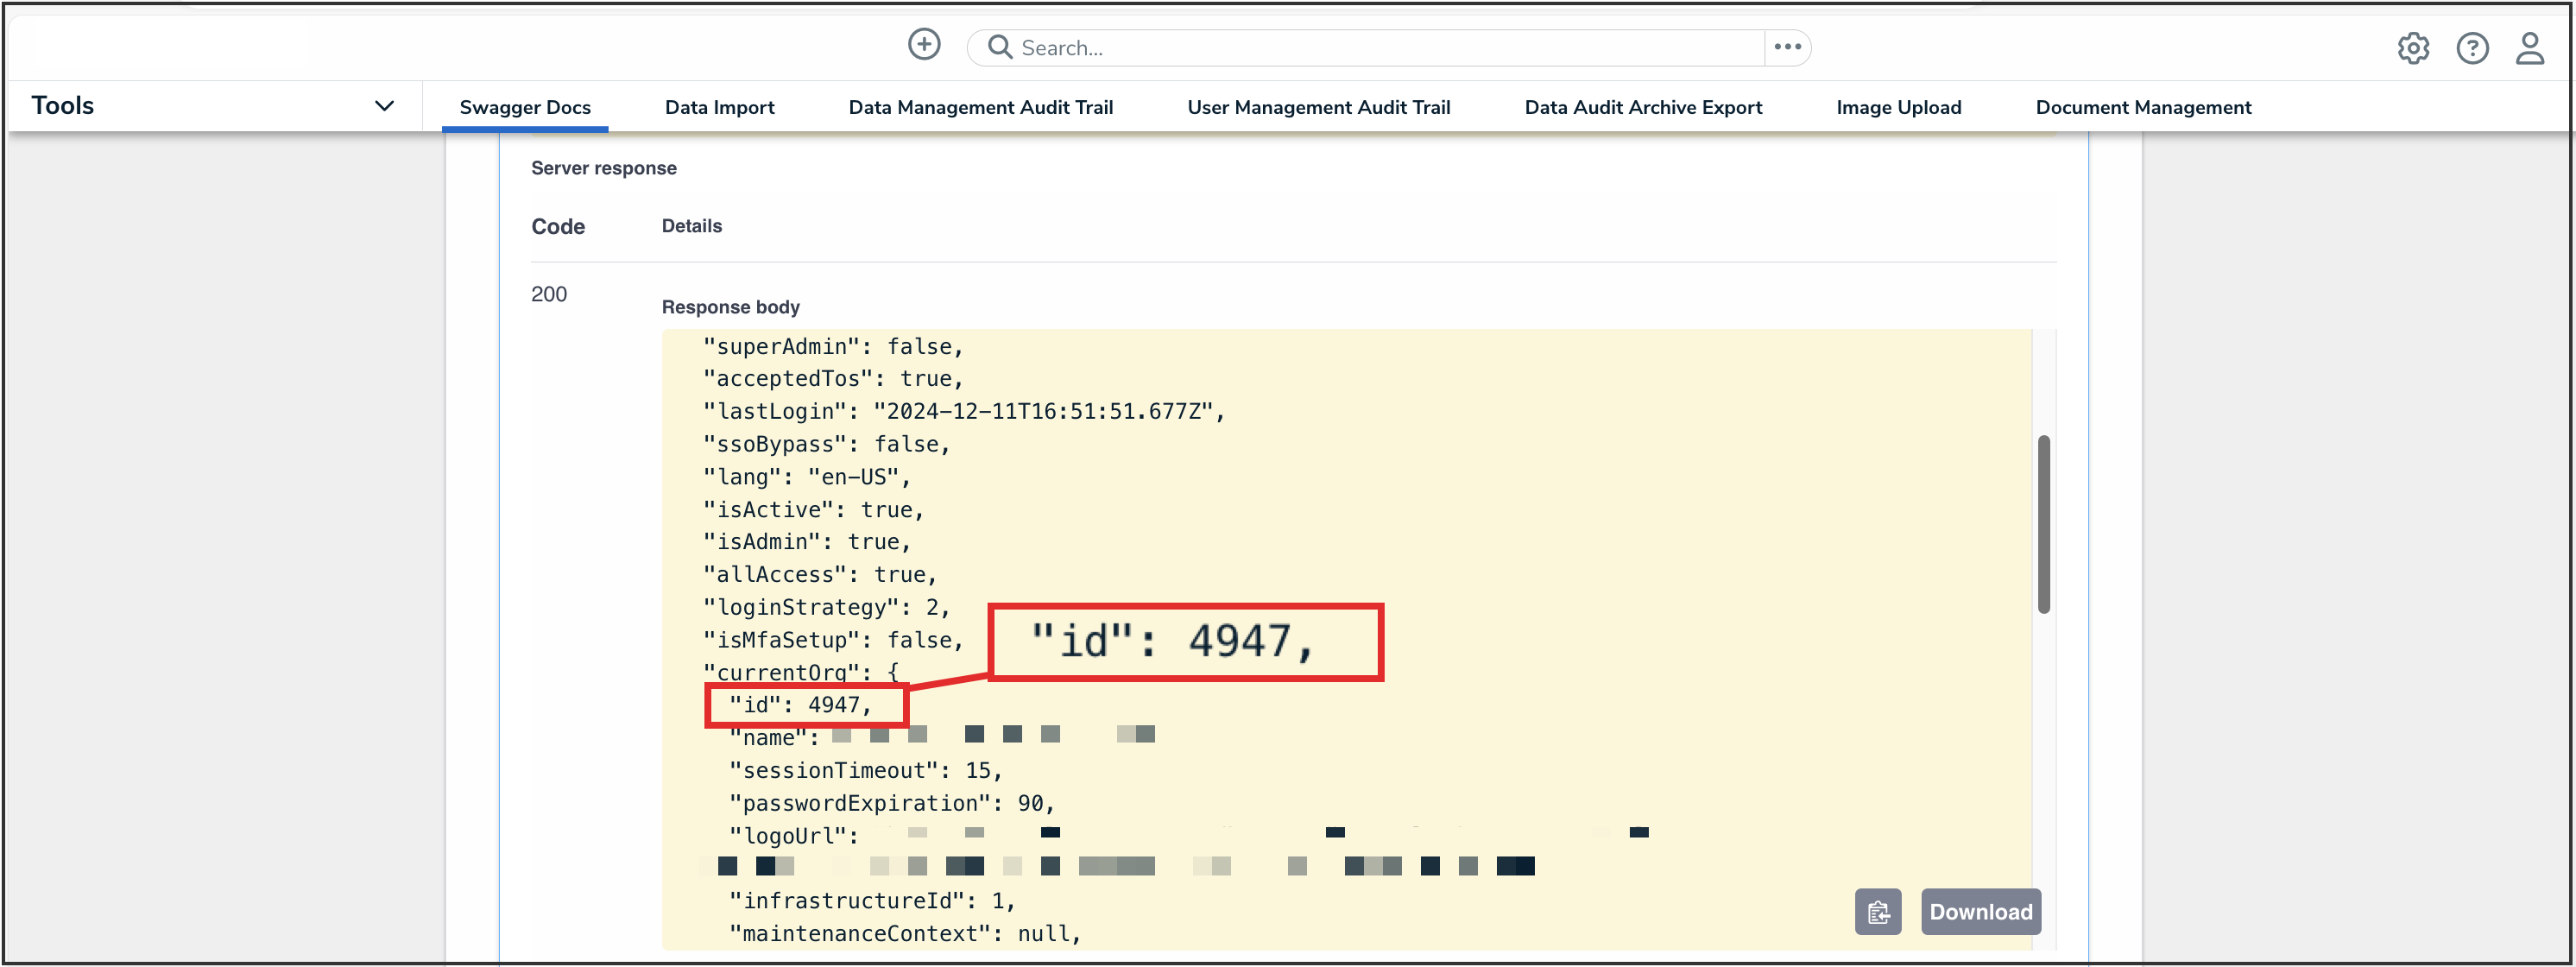2576x967 pixels.
Task: Select the Swagger Docs tab
Action: pyautogui.click(x=525, y=107)
